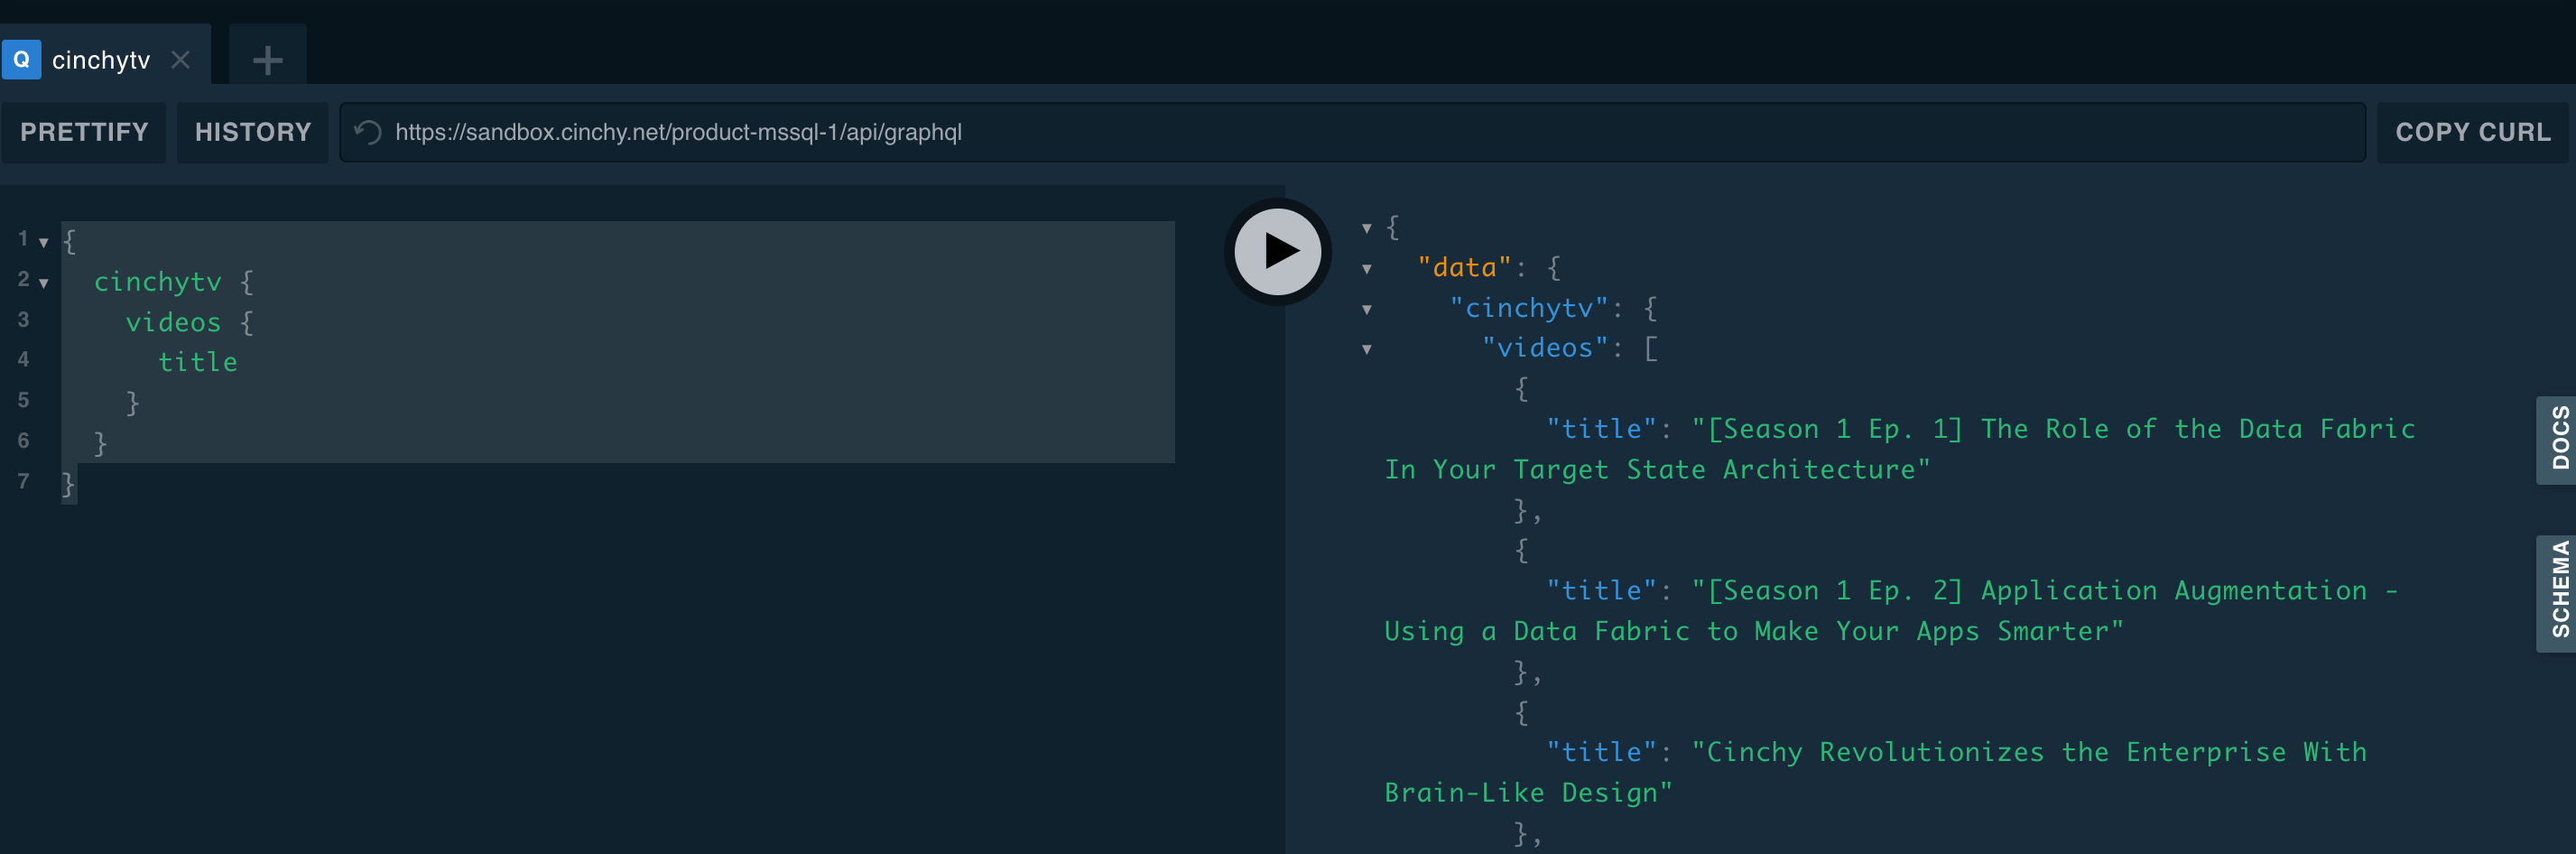2576x854 pixels.
Task: Select the videos field on line 3
Action: point(174,321)
